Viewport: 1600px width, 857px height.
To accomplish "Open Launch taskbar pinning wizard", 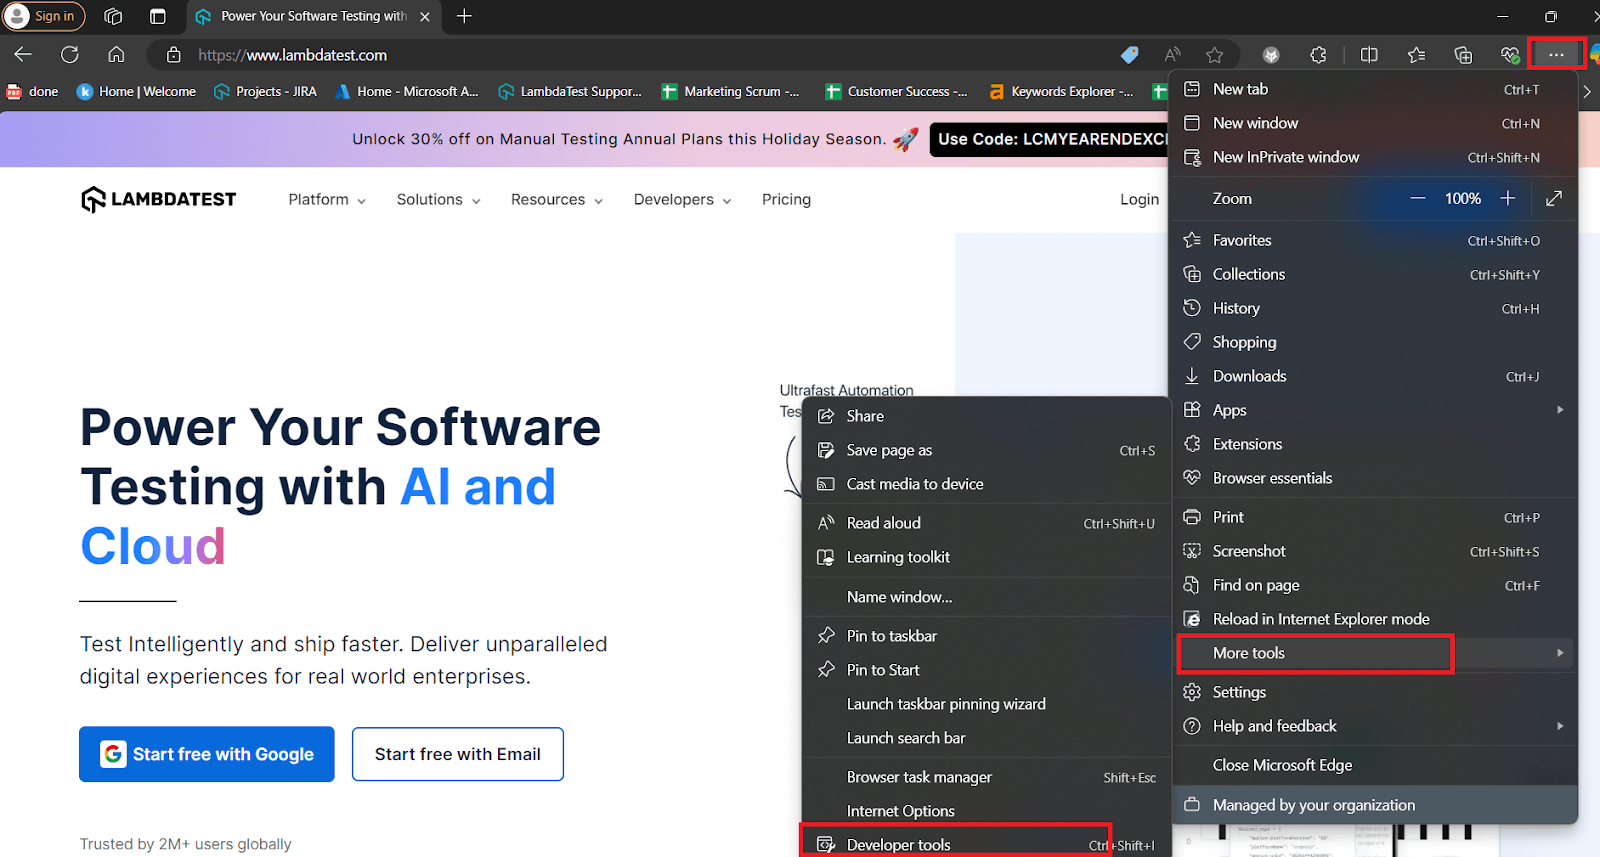I will click(986, 704).
